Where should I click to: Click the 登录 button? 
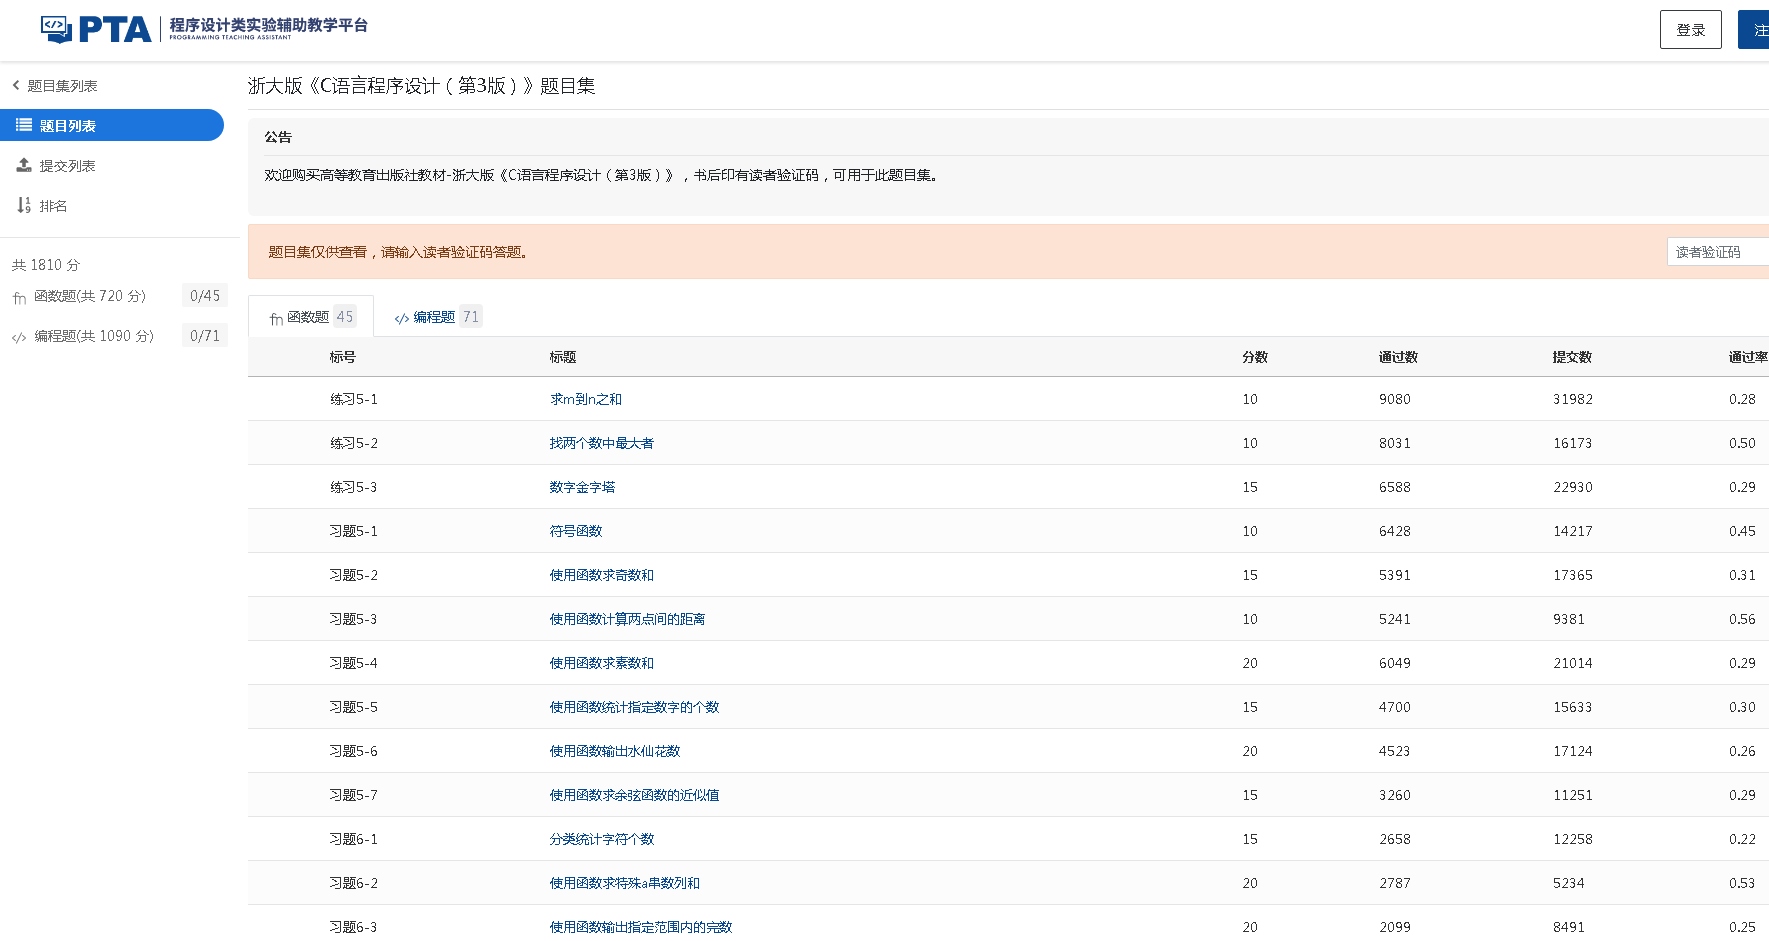point(1690,29)
